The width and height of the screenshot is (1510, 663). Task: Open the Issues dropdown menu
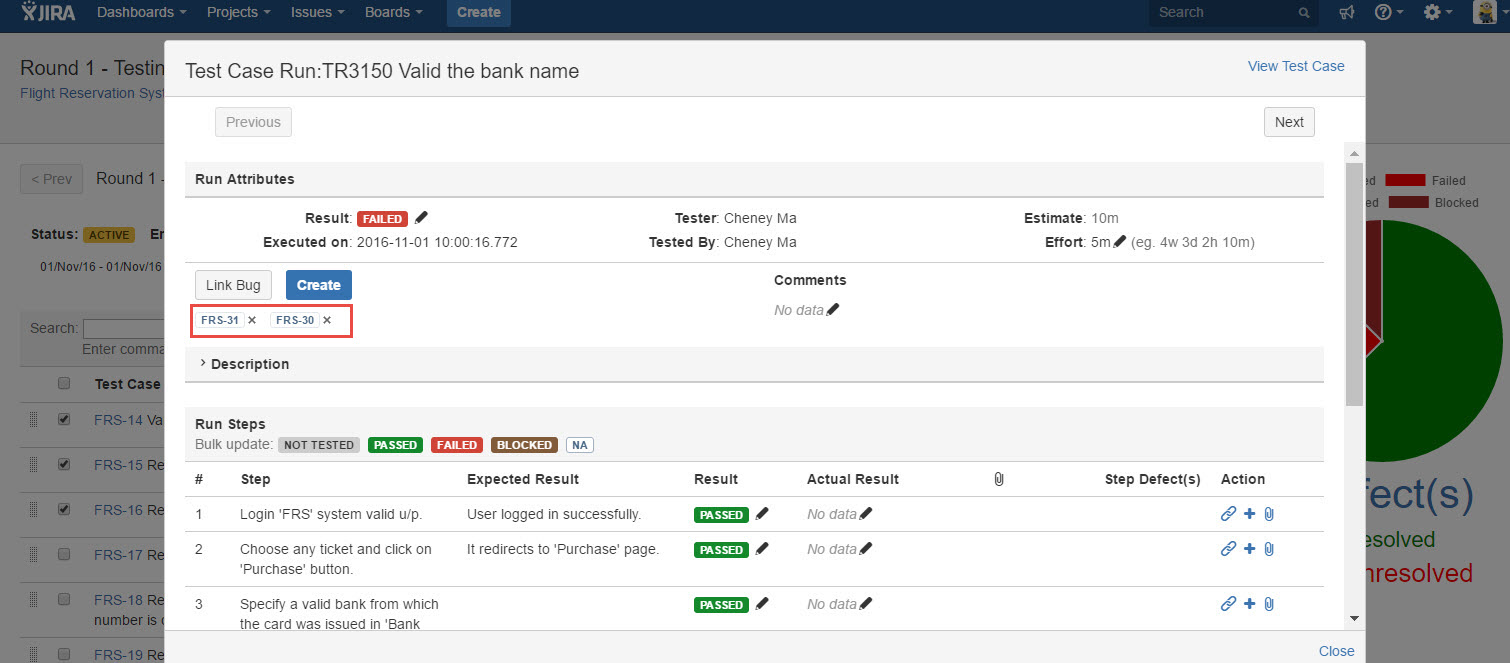(x=318, y=12)
